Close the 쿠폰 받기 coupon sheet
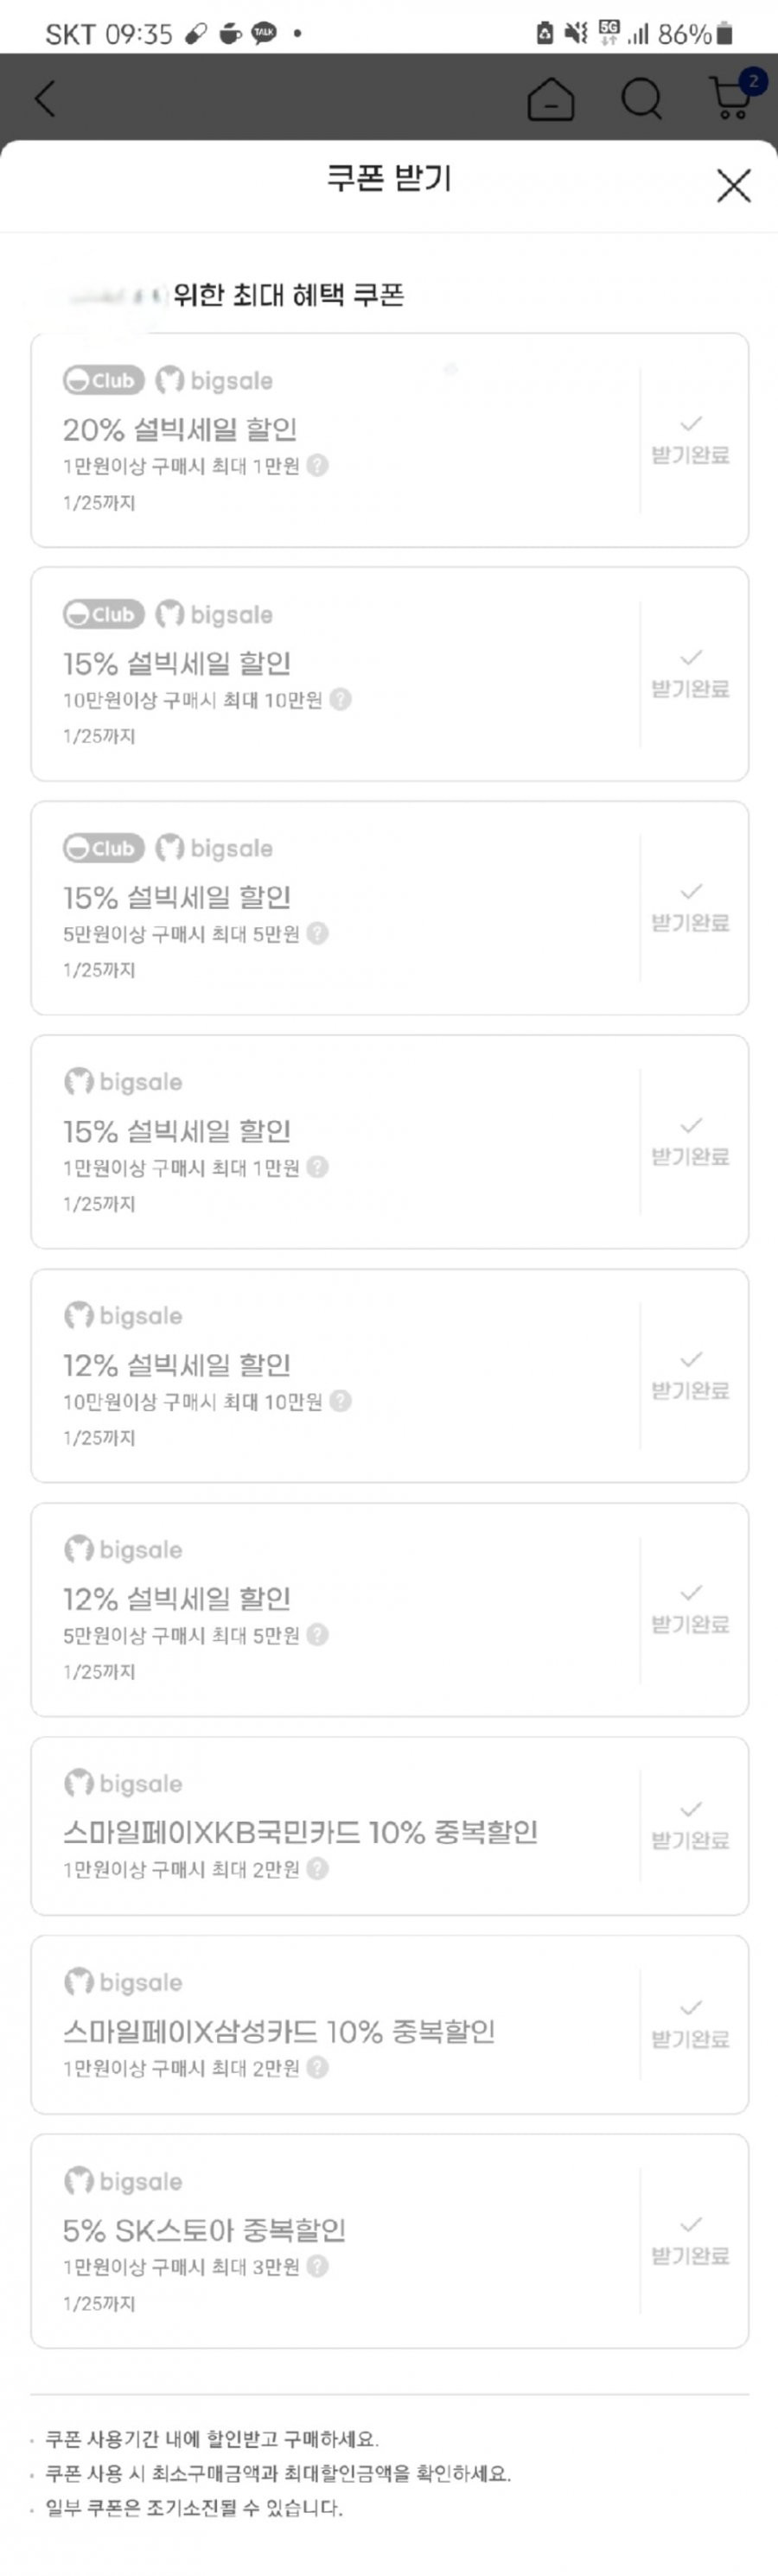778x2576 pixels. (733, 185)
